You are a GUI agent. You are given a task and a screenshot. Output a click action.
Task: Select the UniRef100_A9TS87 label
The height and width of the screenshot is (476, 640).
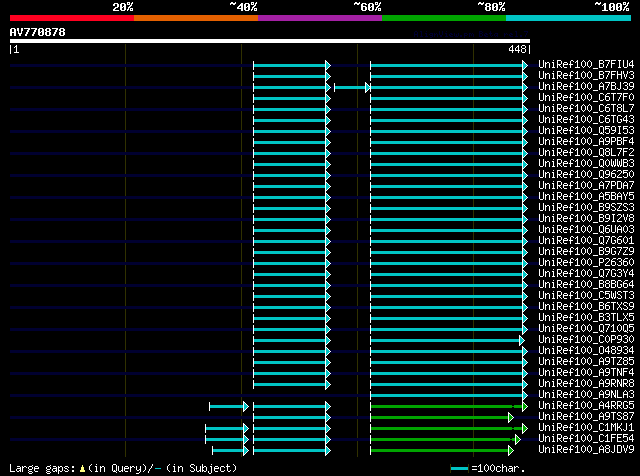tap(586, 417)
